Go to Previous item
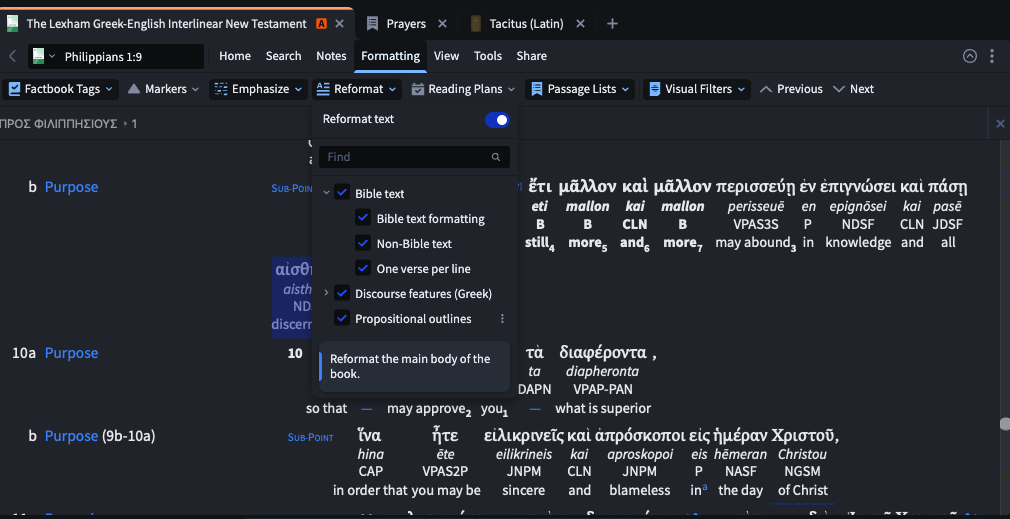 (791, 89)
